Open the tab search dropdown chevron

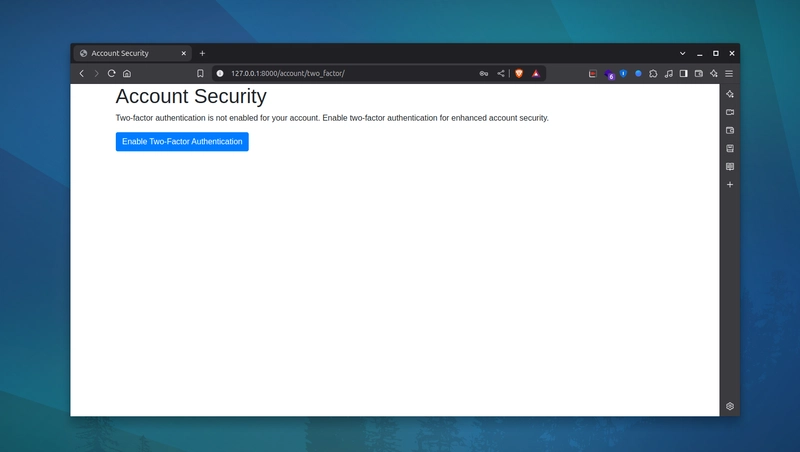(x=682, y=53)
